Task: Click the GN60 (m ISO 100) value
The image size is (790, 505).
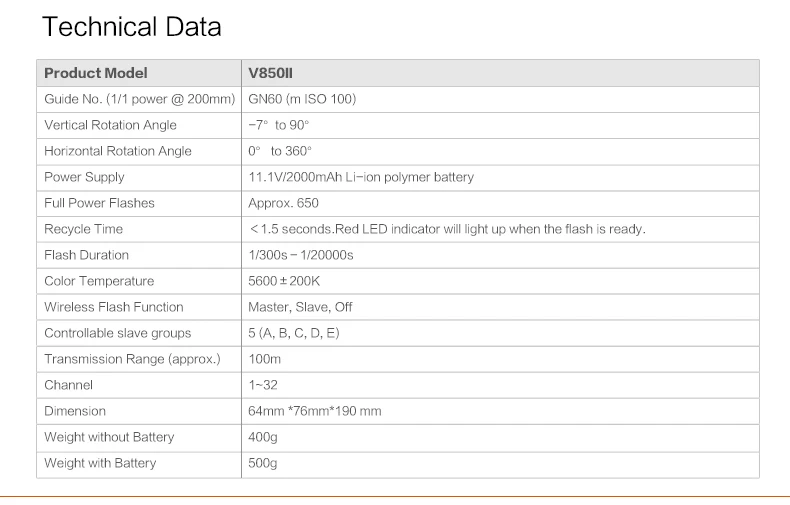Action: pyautogui.click(x=302, y=99)
